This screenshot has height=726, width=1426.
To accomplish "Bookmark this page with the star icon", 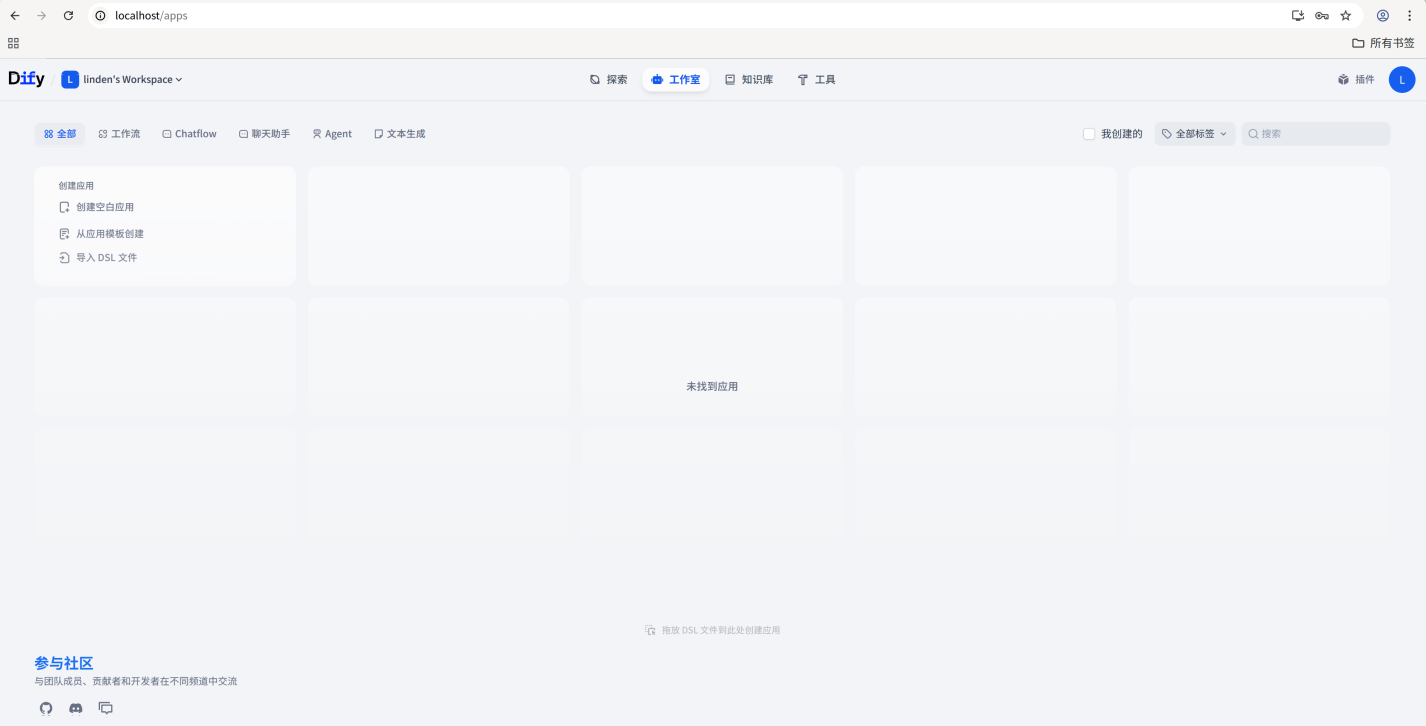I will coord(1346,16).
